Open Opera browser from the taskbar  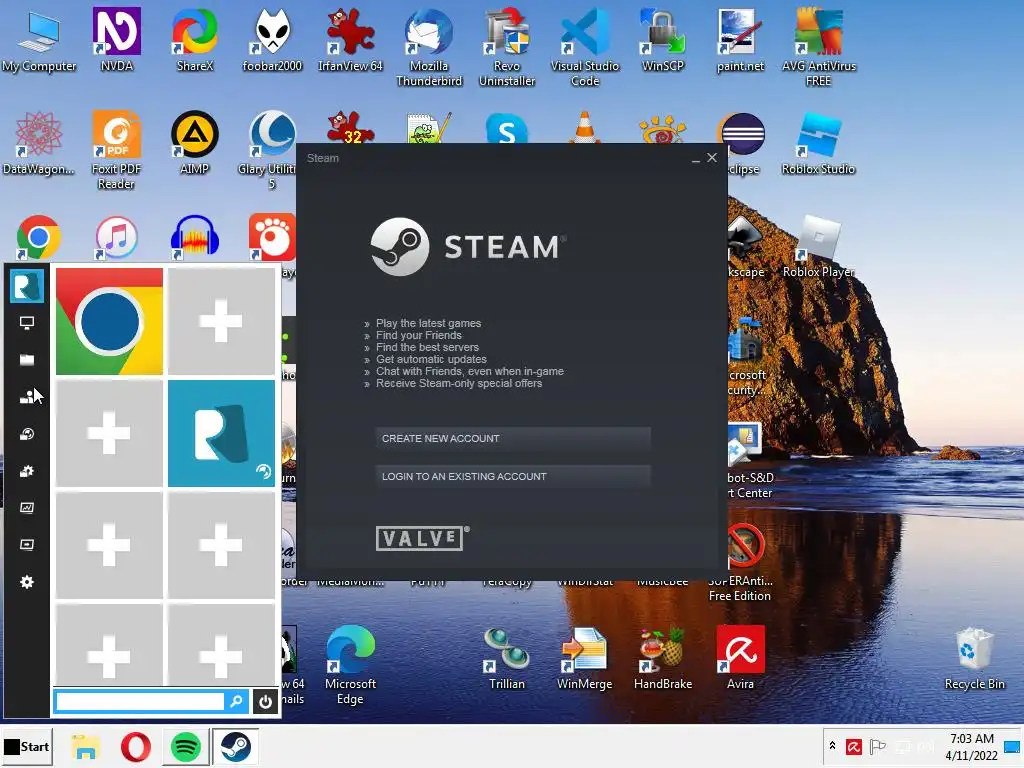pyautogui.click(x=135, y=746)
